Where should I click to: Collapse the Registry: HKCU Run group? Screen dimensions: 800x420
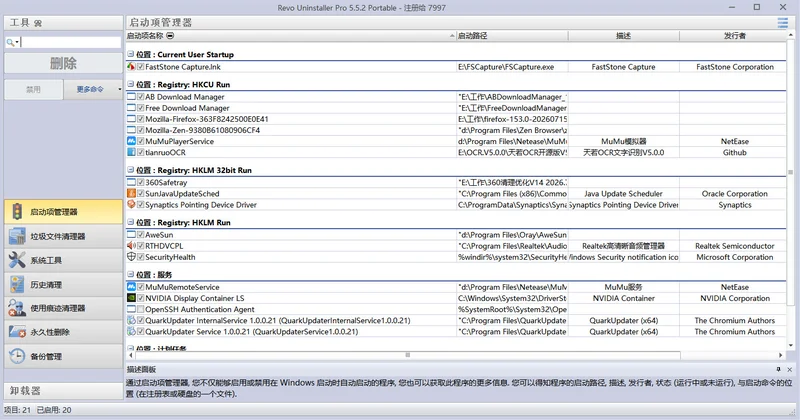pos(131,84)
